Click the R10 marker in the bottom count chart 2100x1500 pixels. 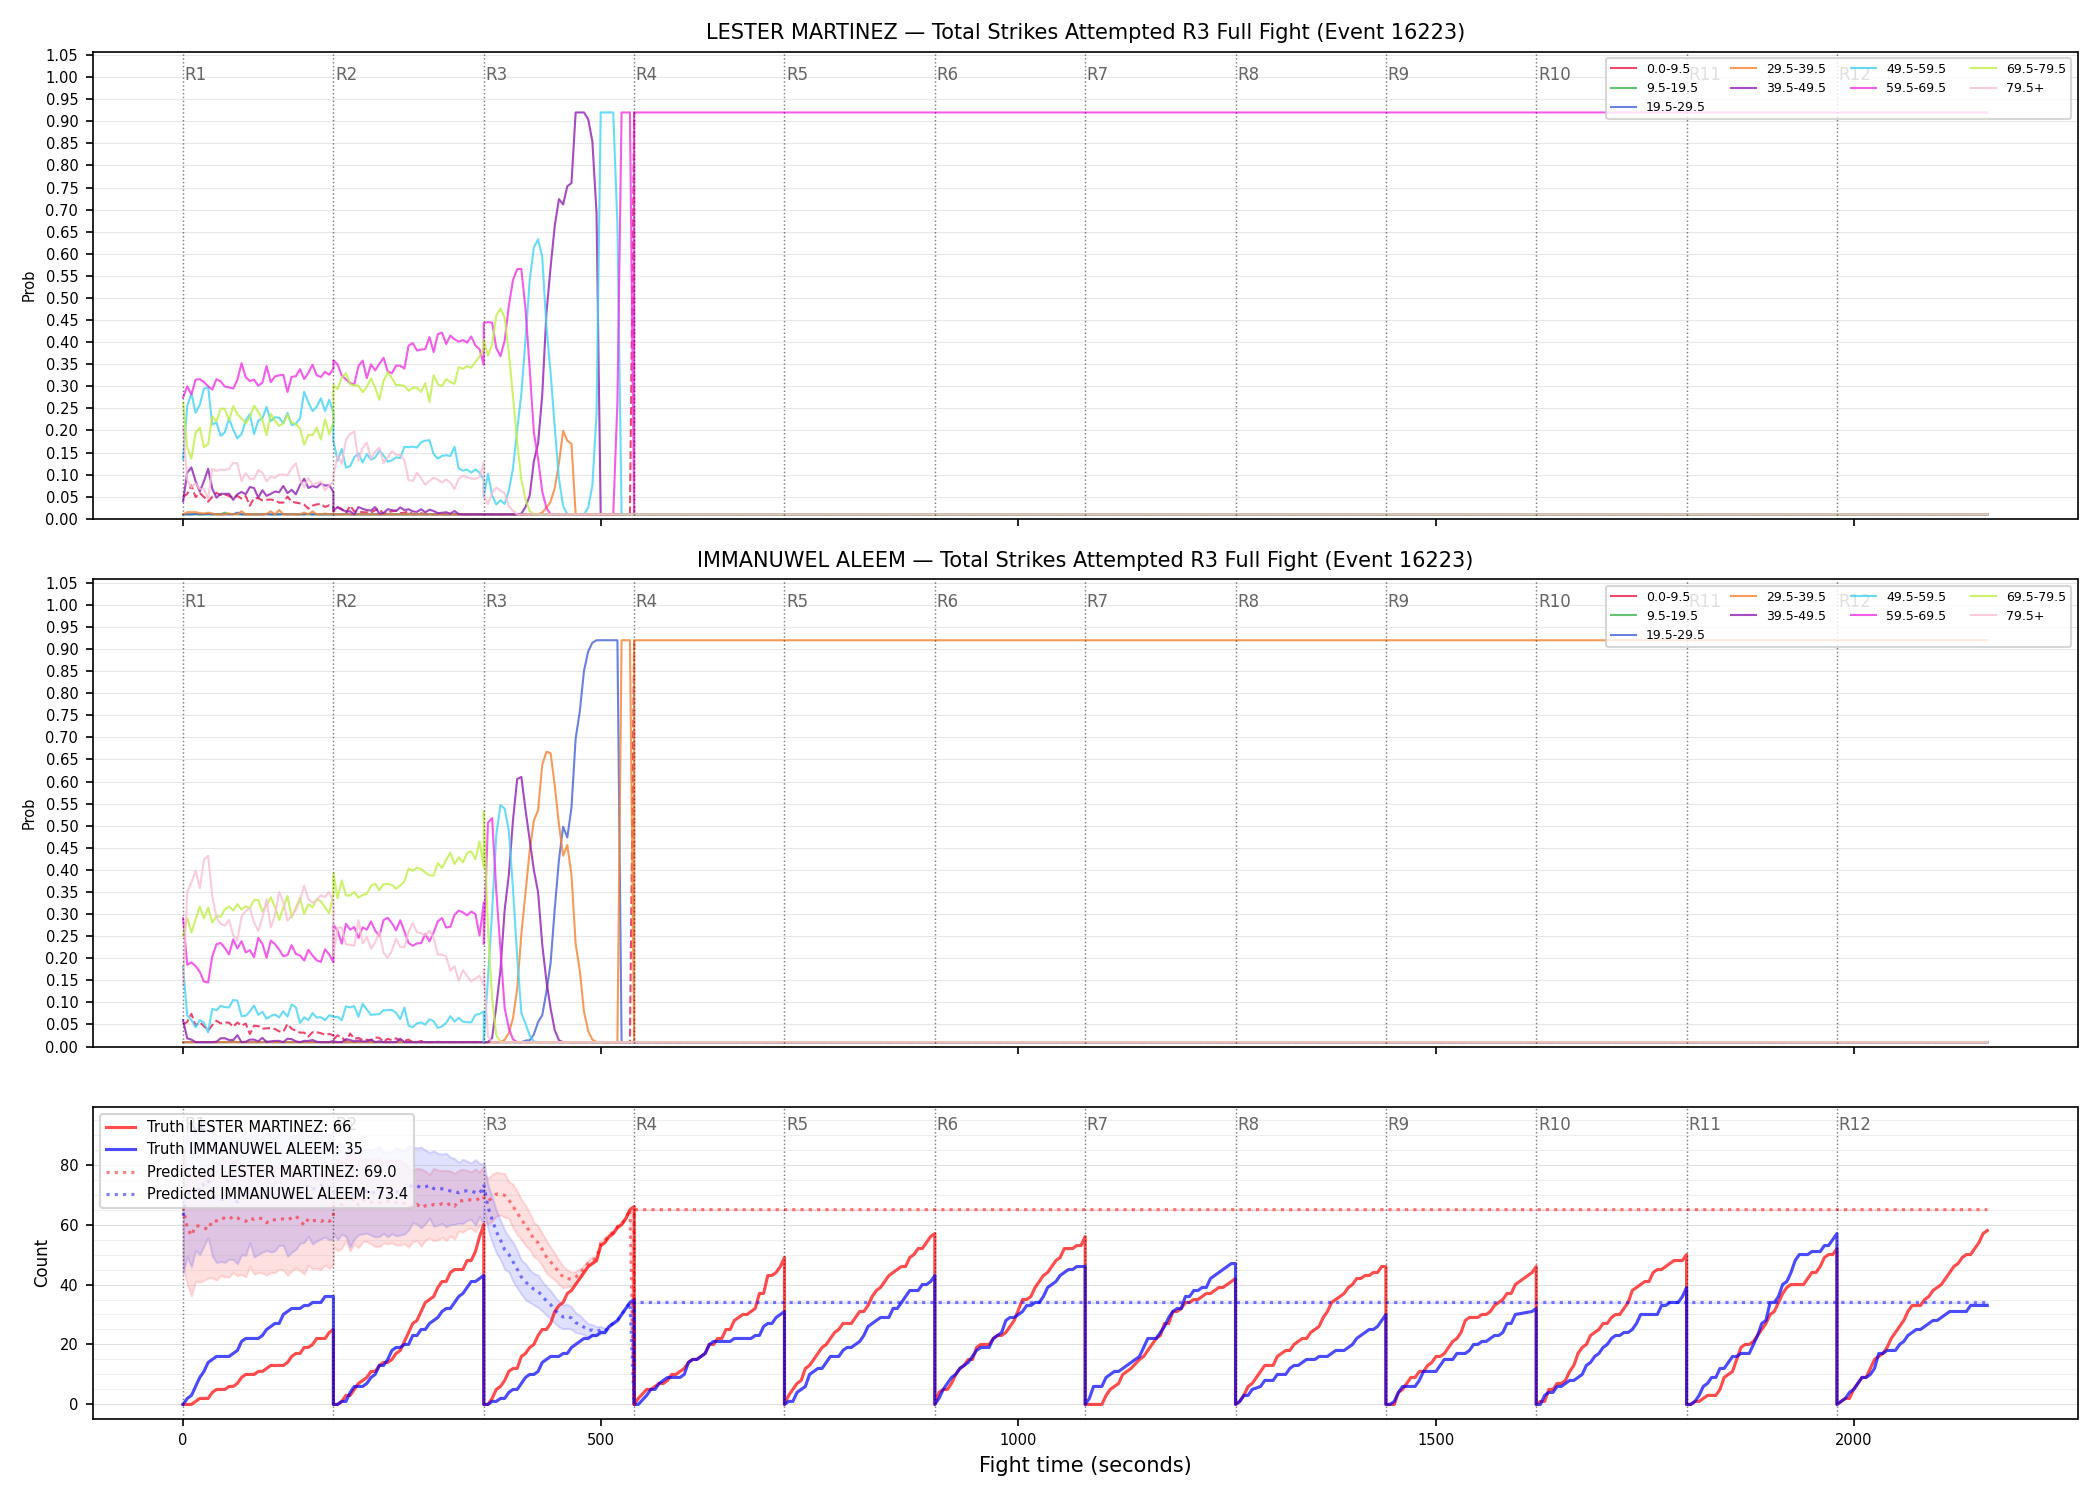coord(1554,1124)
